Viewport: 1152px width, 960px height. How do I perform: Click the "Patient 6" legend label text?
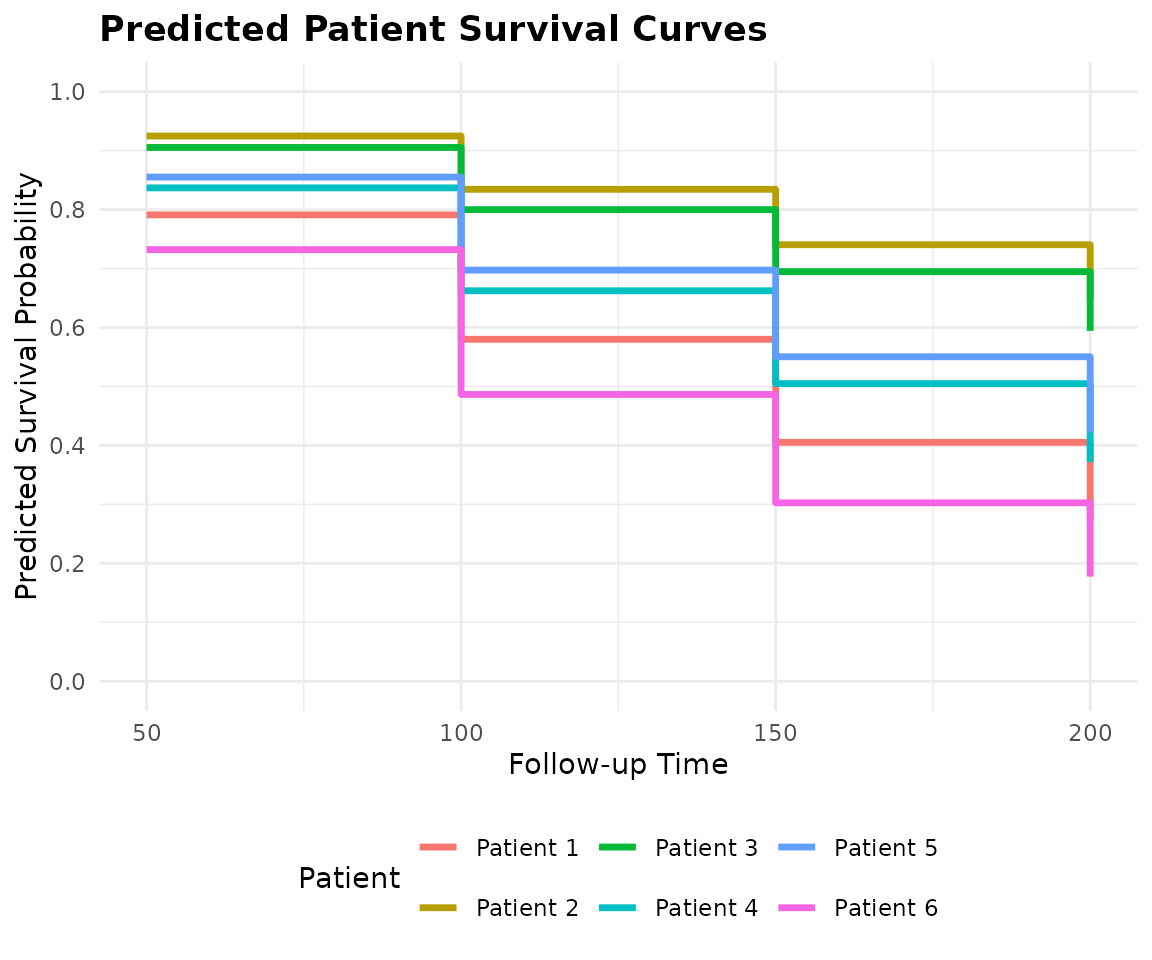885,908
